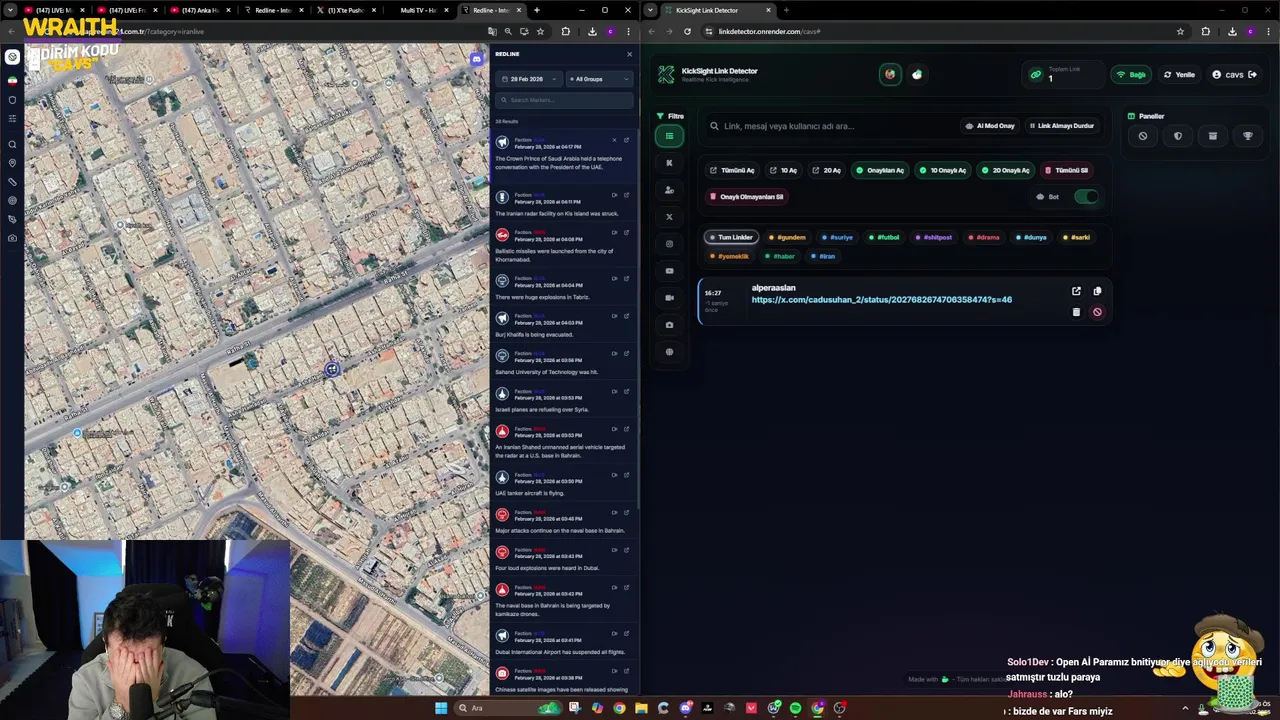
Task: Open the Windows Start menu
Action: point(441,708)
